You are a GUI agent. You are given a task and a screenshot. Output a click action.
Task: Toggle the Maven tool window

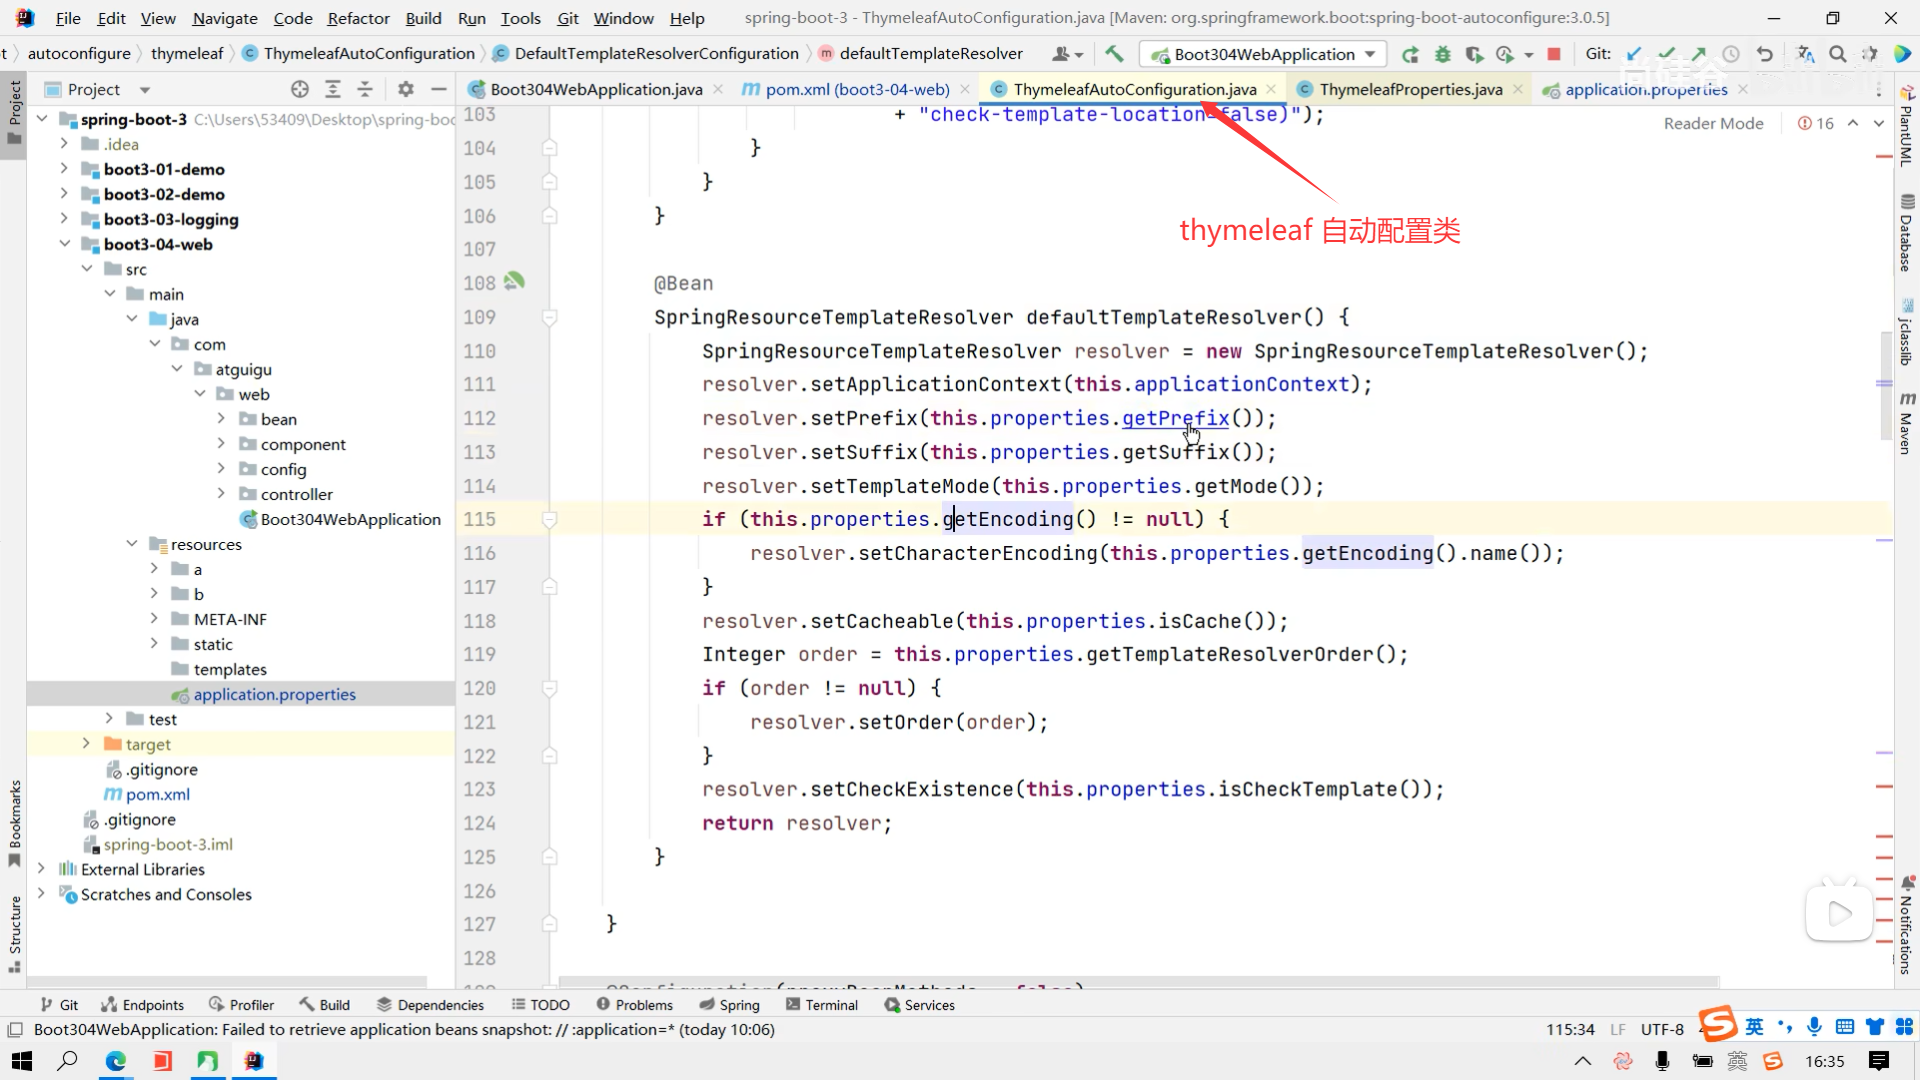[x=1906, y=425]
